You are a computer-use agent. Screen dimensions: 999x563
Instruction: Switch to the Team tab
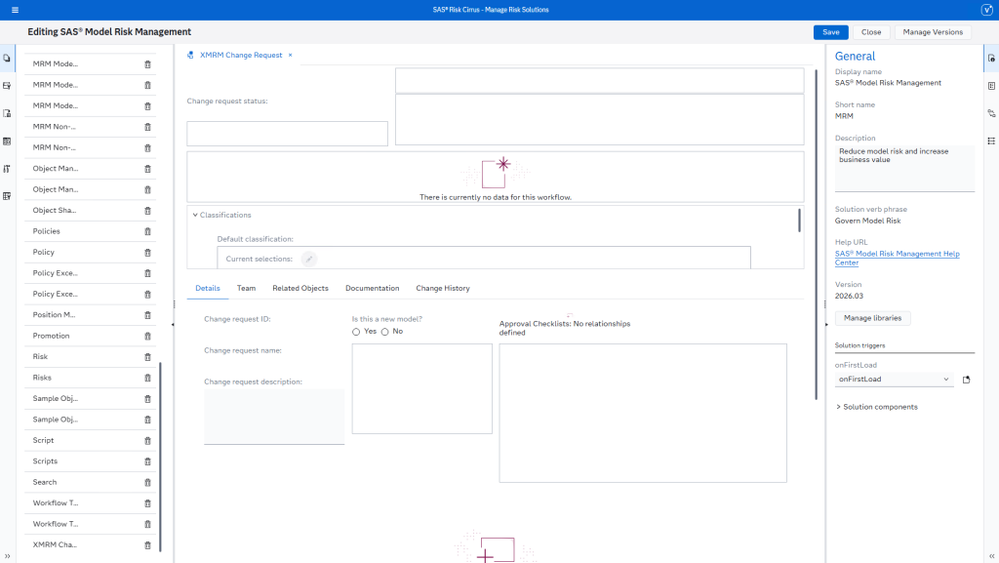[x=246, y=289]
